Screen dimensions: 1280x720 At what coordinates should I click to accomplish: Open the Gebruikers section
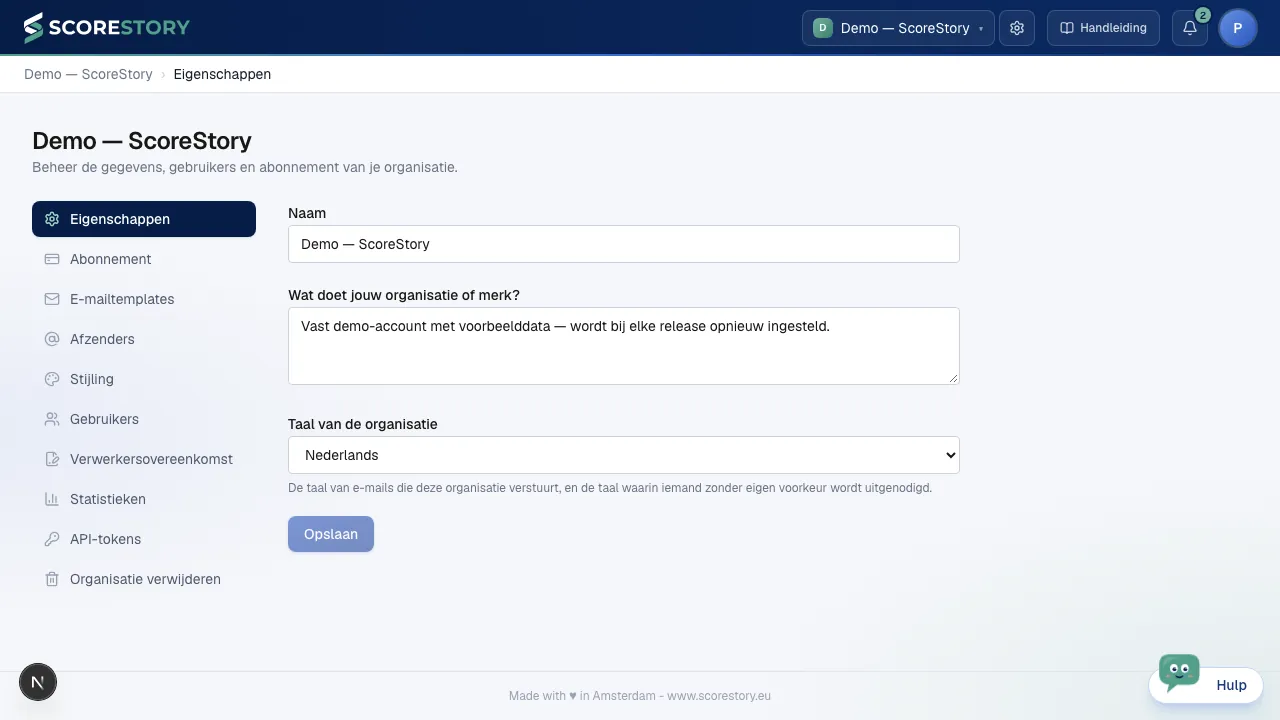click(x=144, y=419)
